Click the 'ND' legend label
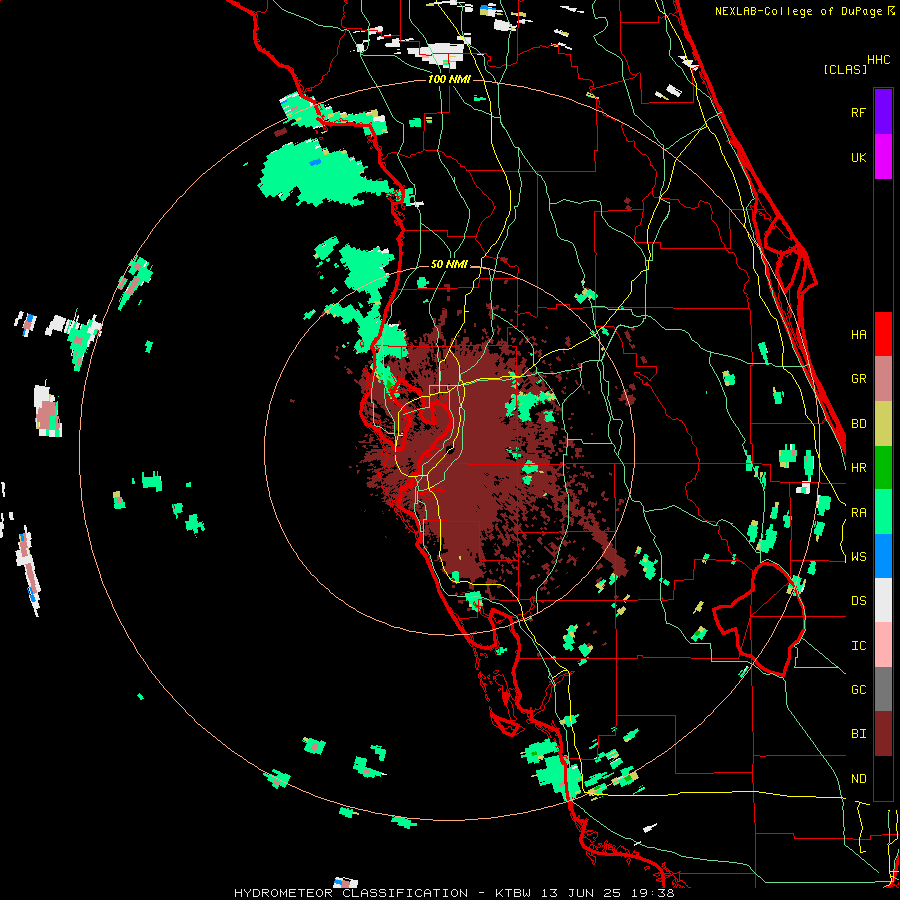 858,779
